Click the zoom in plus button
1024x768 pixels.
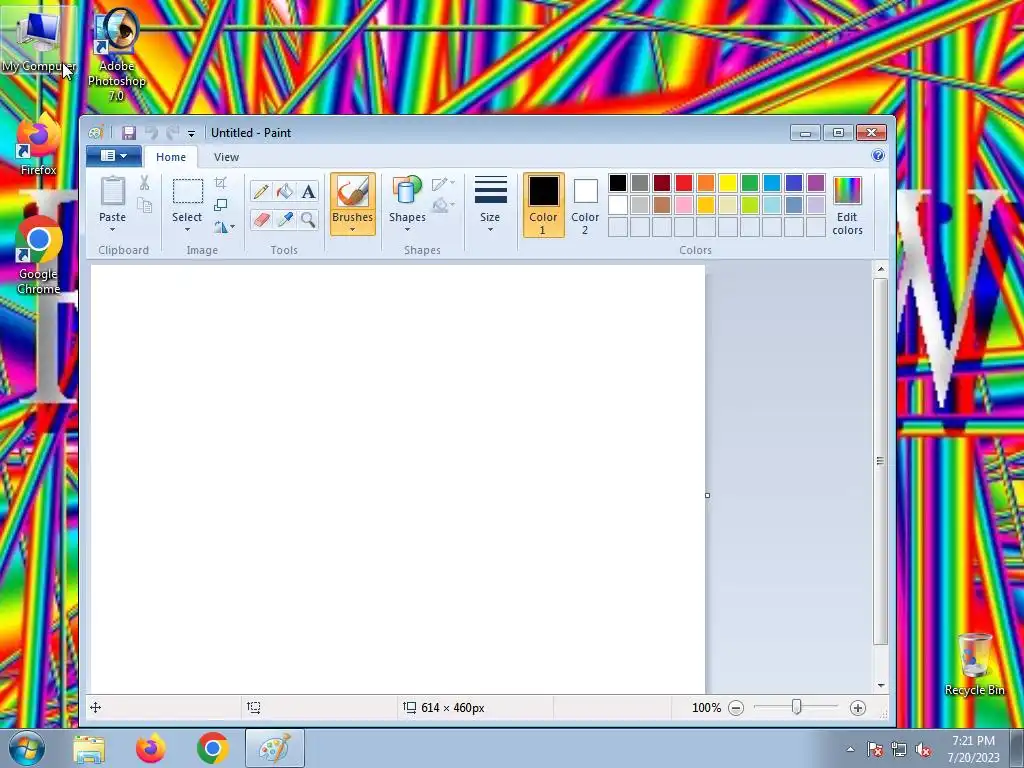tap(857, 708)
